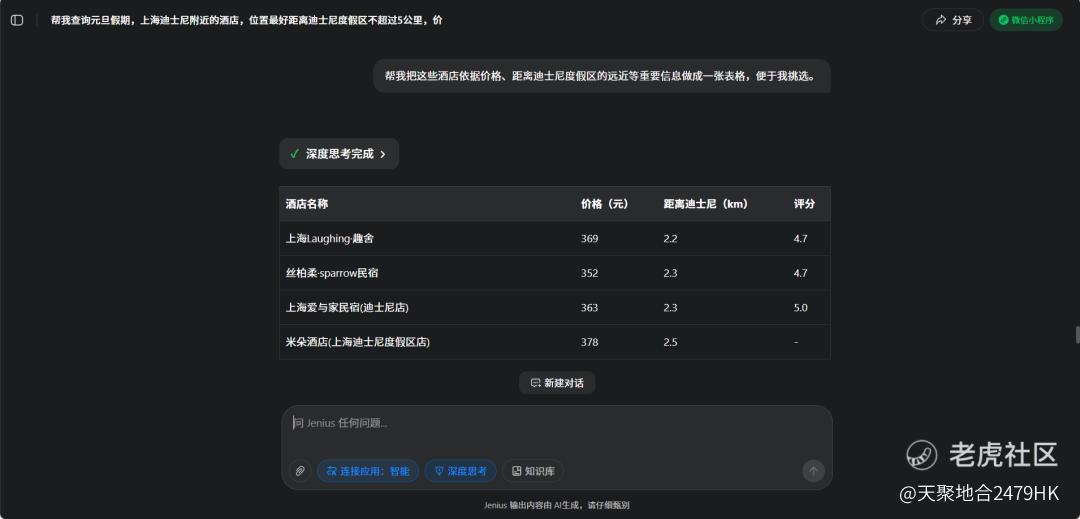
Task: Click the 价格（元） column header
Action: pyautogui.click(x=605, y=204)
